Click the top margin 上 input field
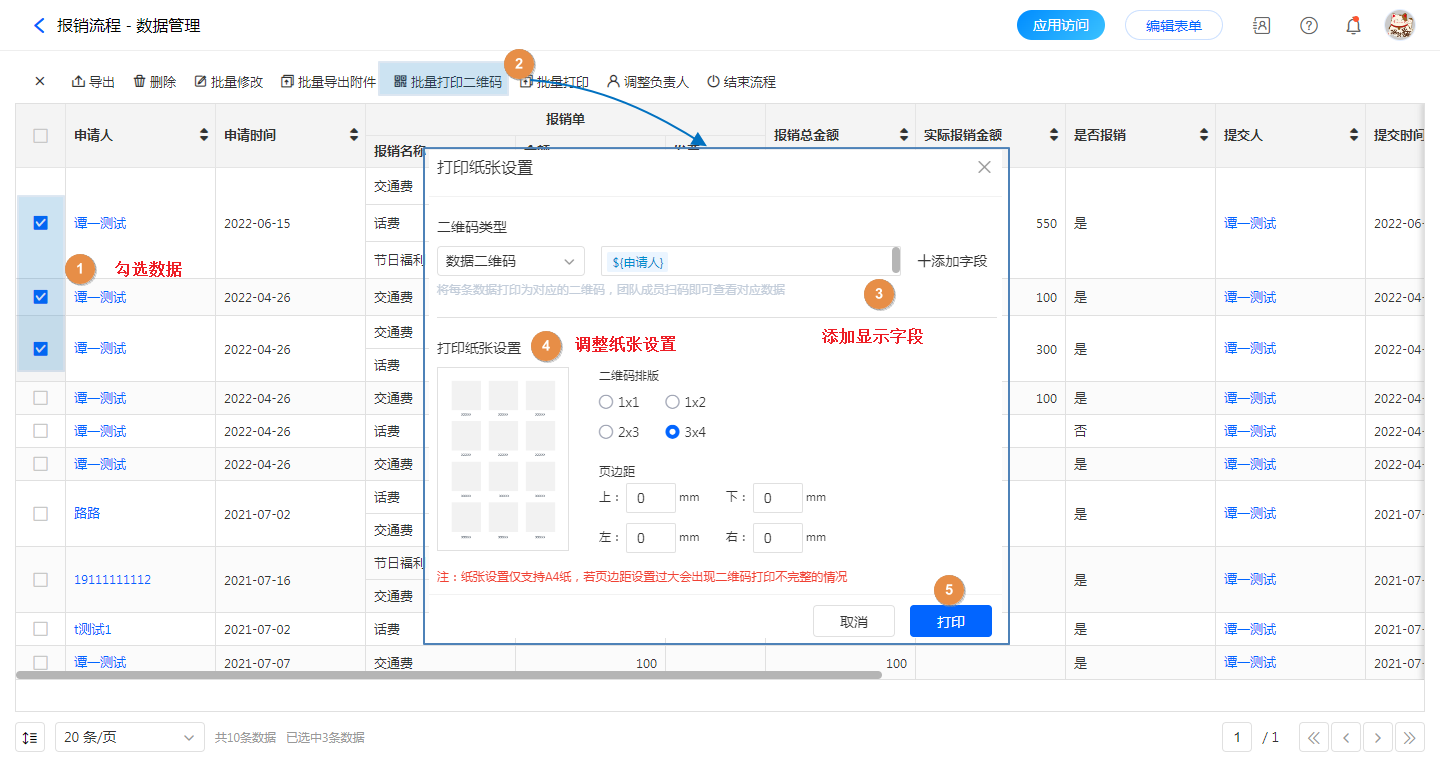The image size is (1440, 757). [x=650, y=498]
